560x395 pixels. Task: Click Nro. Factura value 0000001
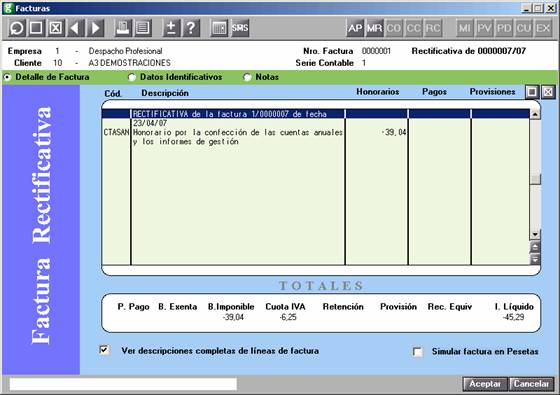(x=376, y=51)
